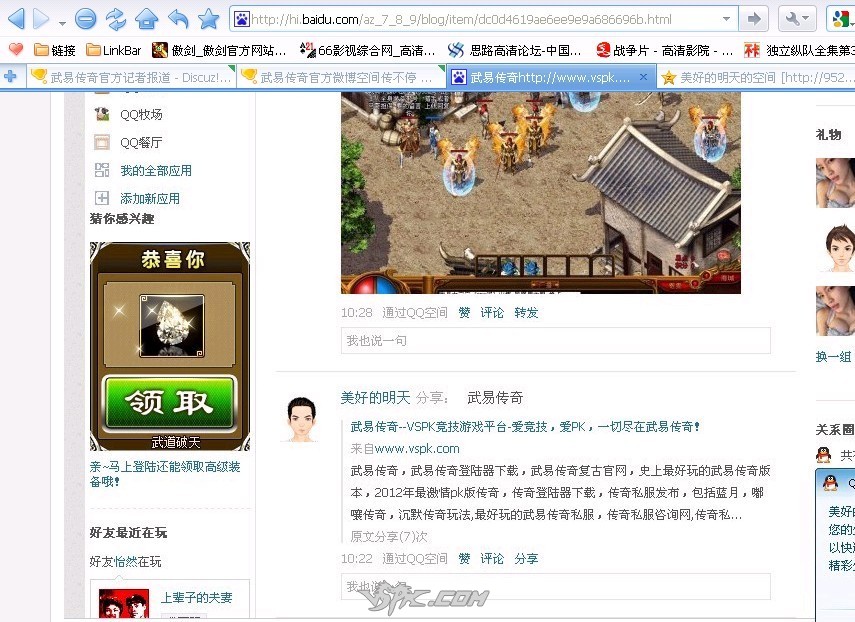Click the star Favorites icon
Viewport: 855px width, 622px height.
(x=208, y=19)
